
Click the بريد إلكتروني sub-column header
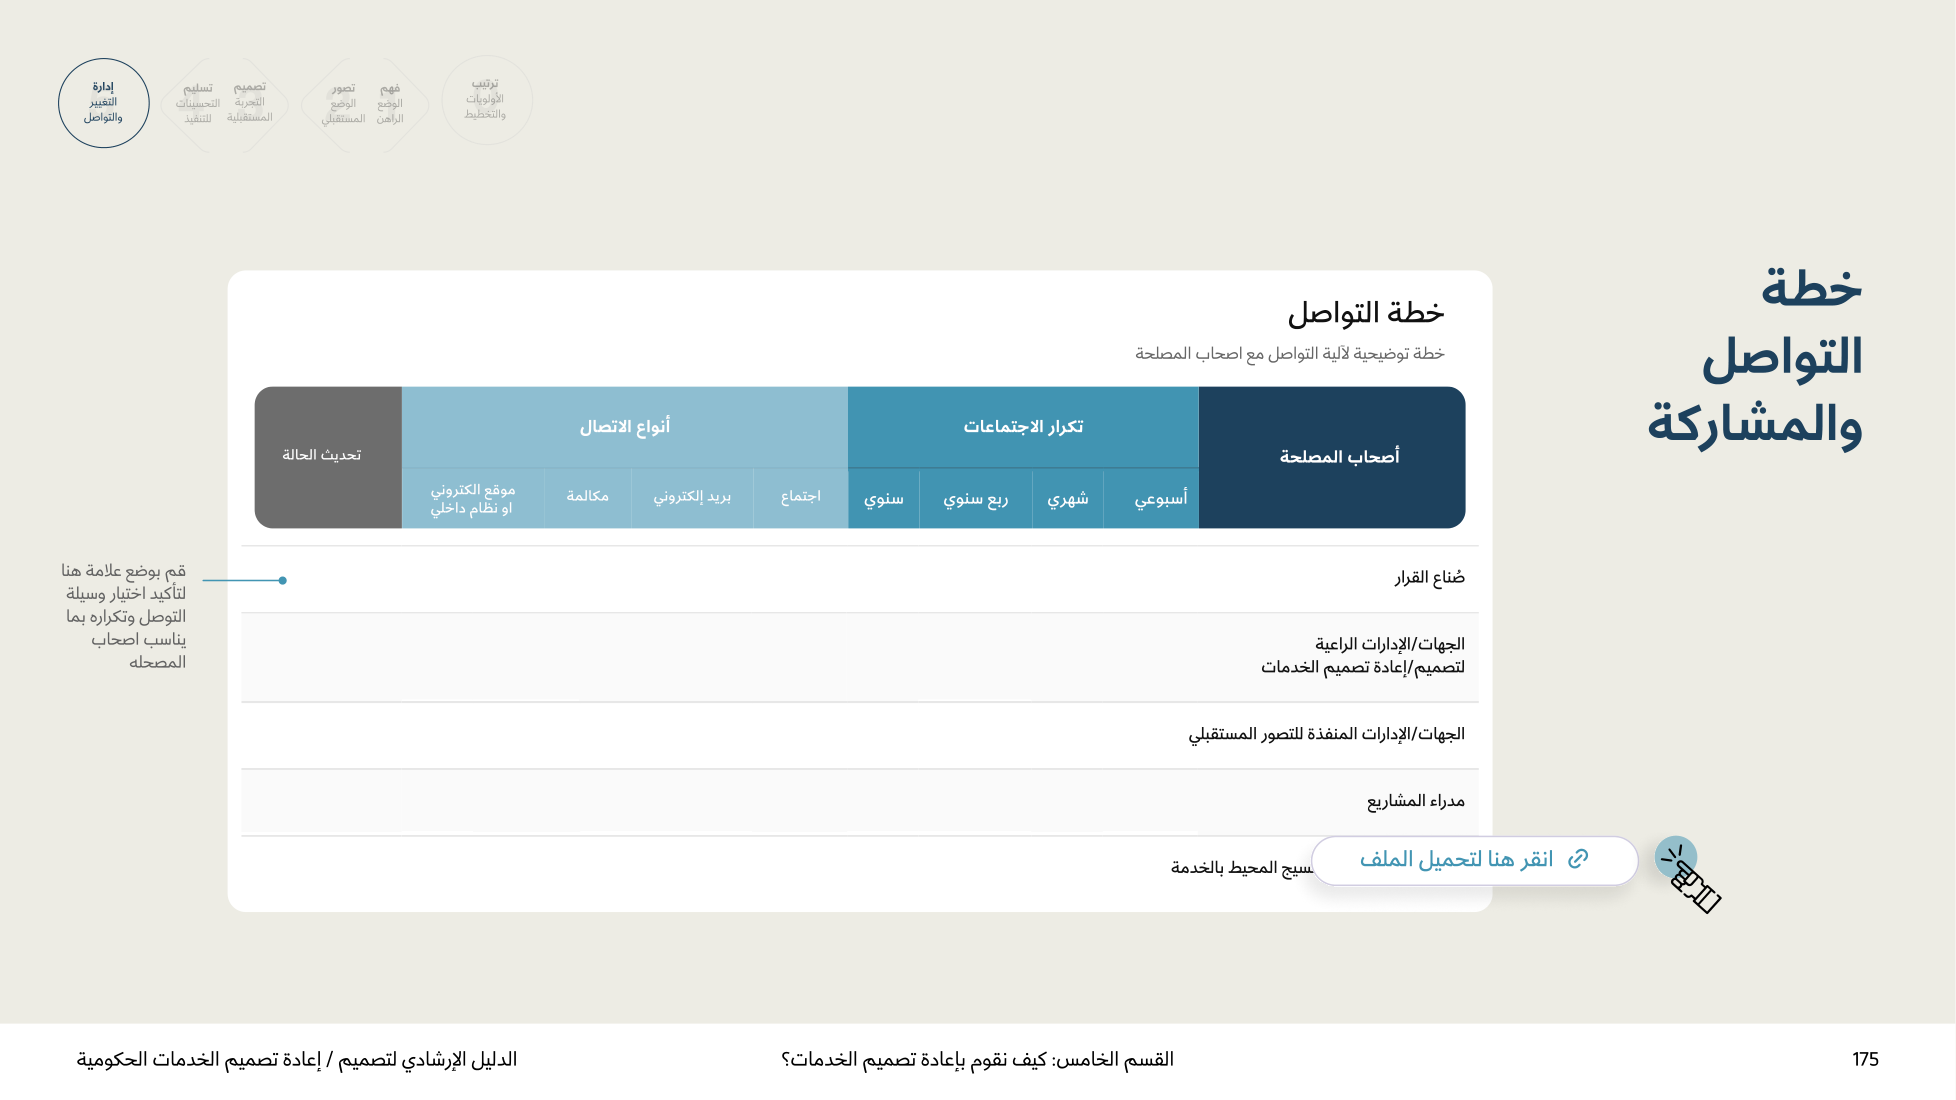point(692,496)
